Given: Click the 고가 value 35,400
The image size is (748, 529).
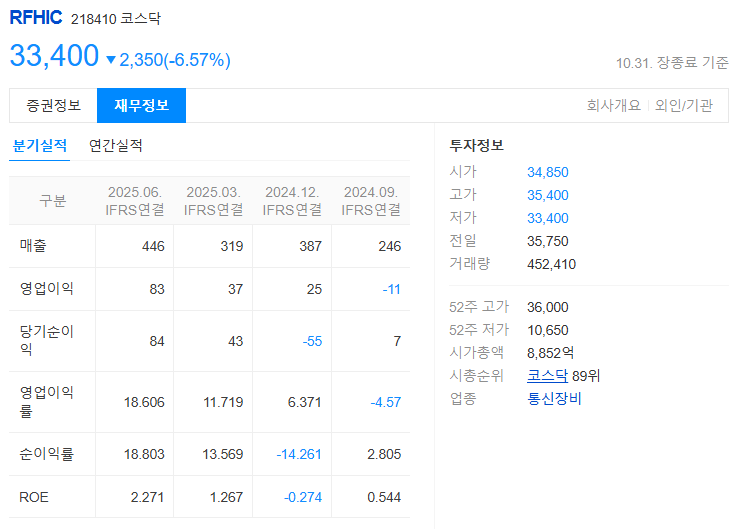Looking at the screenshot, I should click(548, 195).
